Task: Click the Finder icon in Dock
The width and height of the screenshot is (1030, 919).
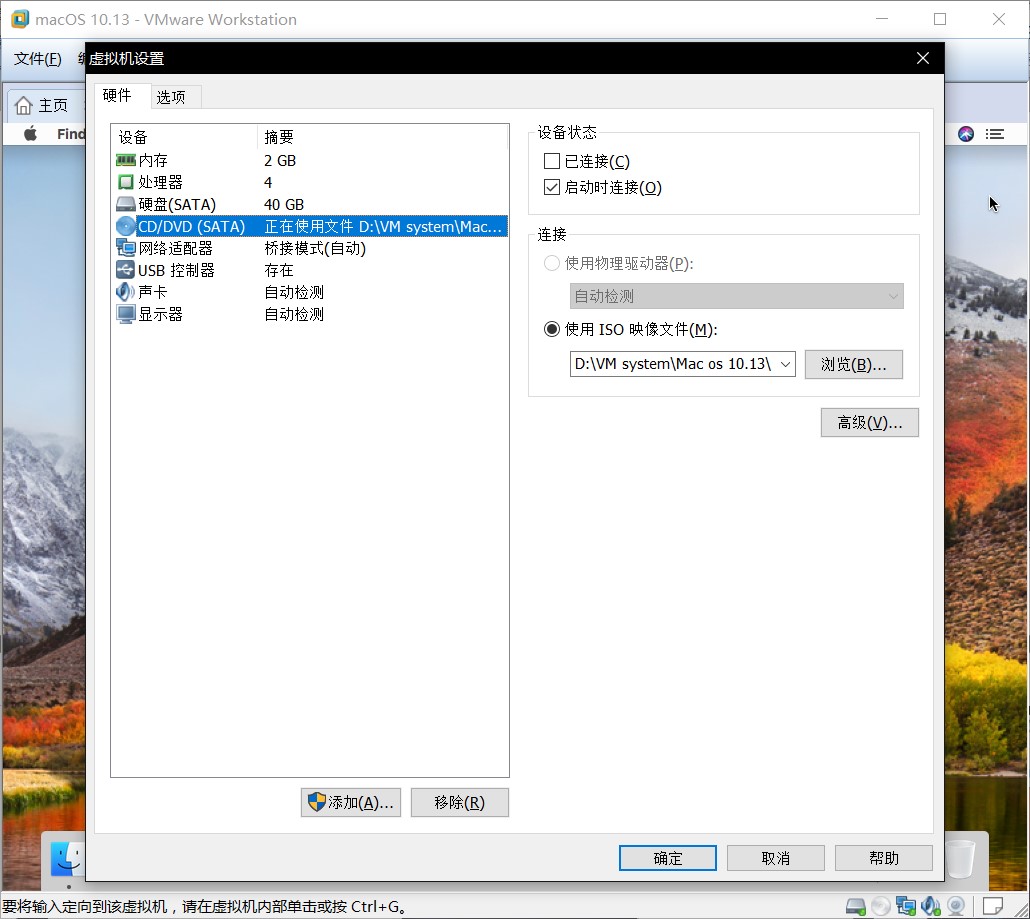Action: pos(67,859)
